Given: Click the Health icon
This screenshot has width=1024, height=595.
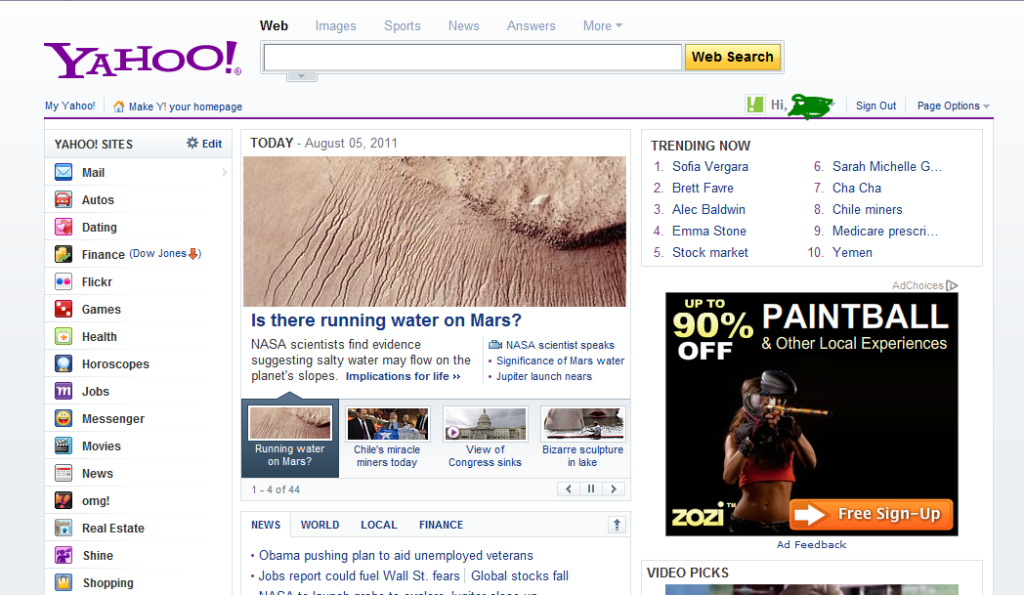Looking at the screenshot, I should coord(63,336).
